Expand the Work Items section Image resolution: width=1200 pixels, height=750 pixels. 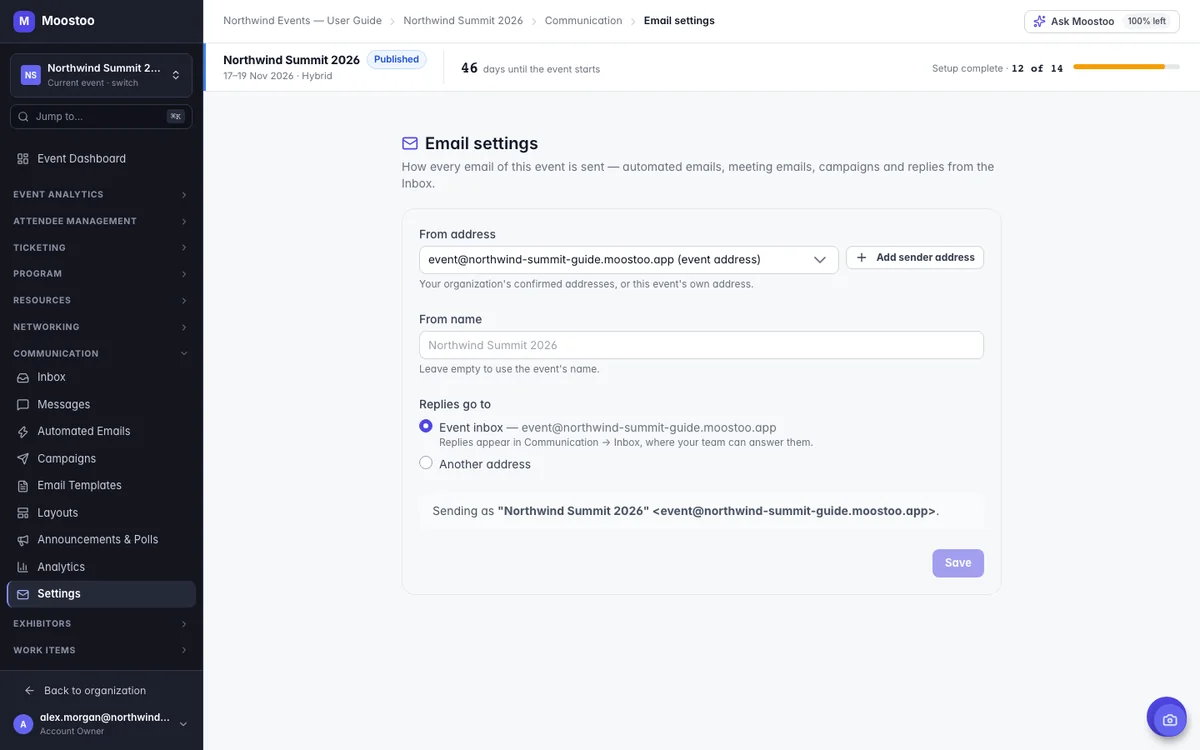pyautogui.click(x=101, y=650)
